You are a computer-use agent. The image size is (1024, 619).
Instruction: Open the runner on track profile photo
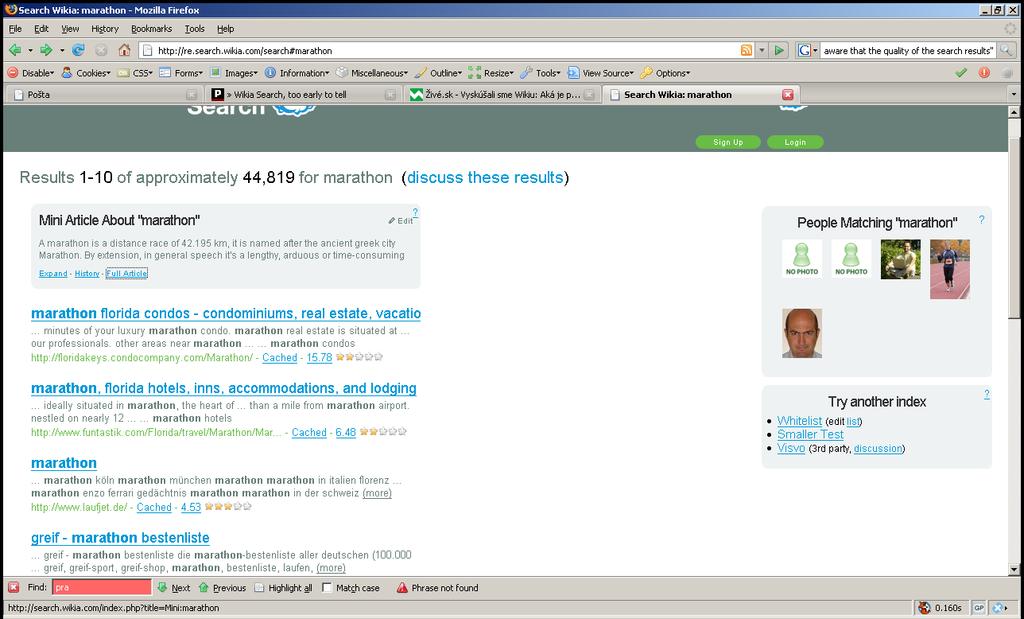[x=950, y=269]
